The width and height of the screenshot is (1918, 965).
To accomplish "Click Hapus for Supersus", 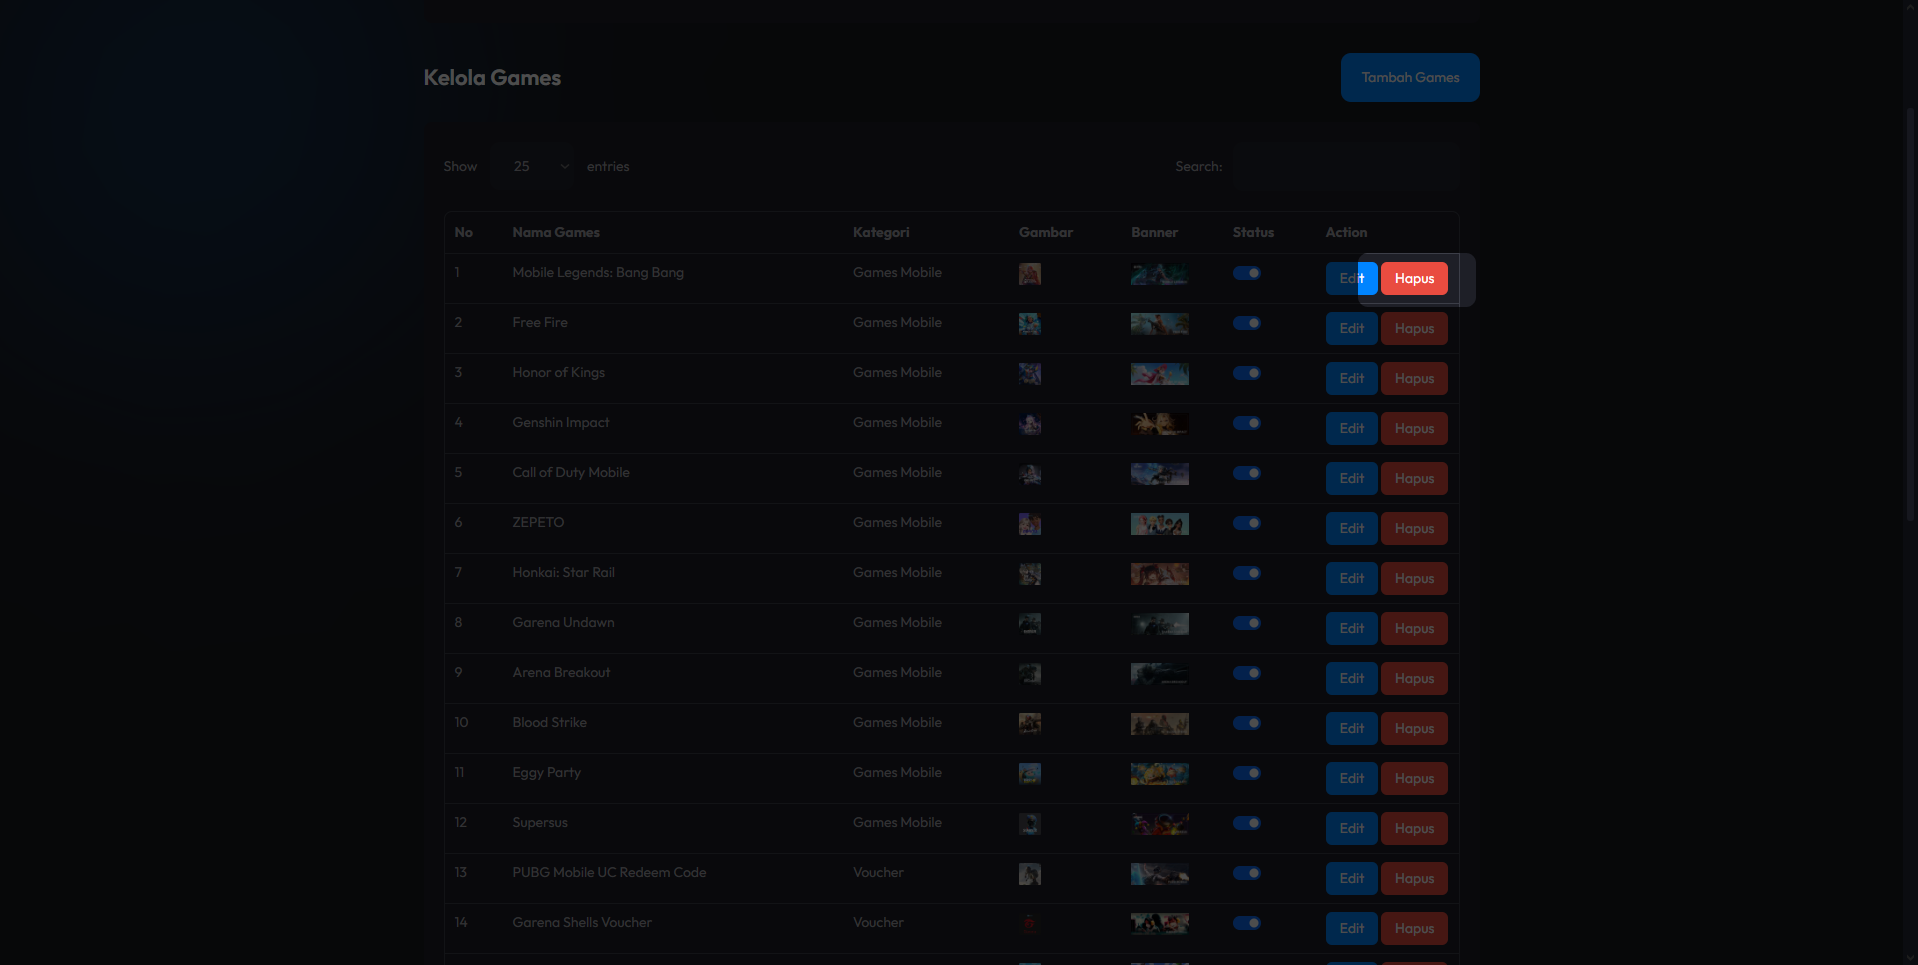I will [1414, 828].
